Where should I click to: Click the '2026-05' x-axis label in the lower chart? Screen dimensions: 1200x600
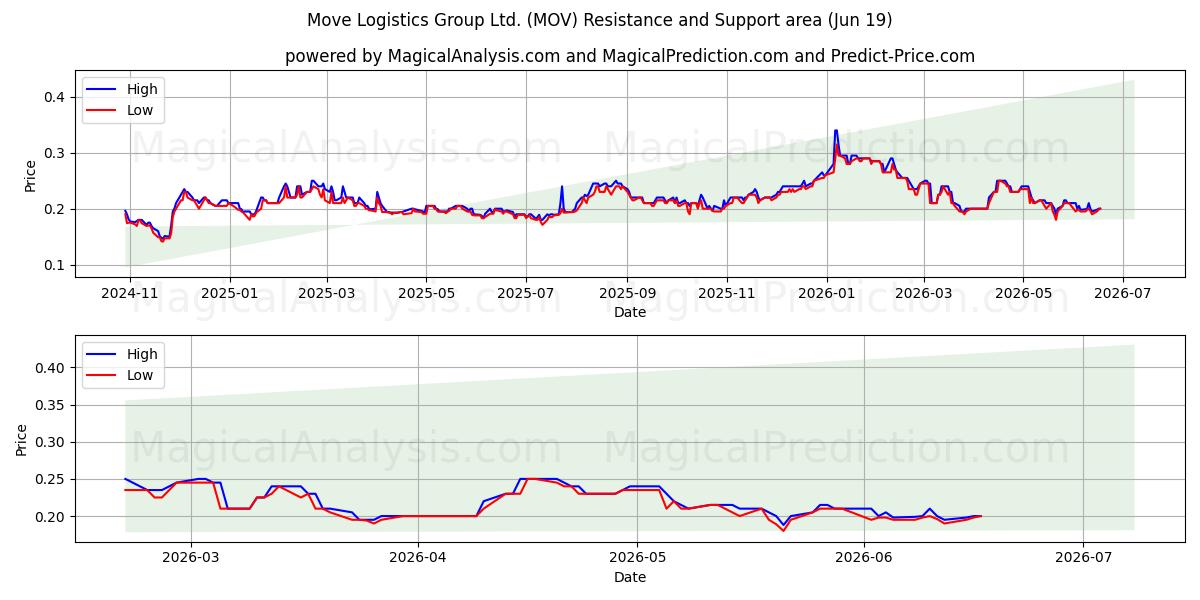[637, 560]
